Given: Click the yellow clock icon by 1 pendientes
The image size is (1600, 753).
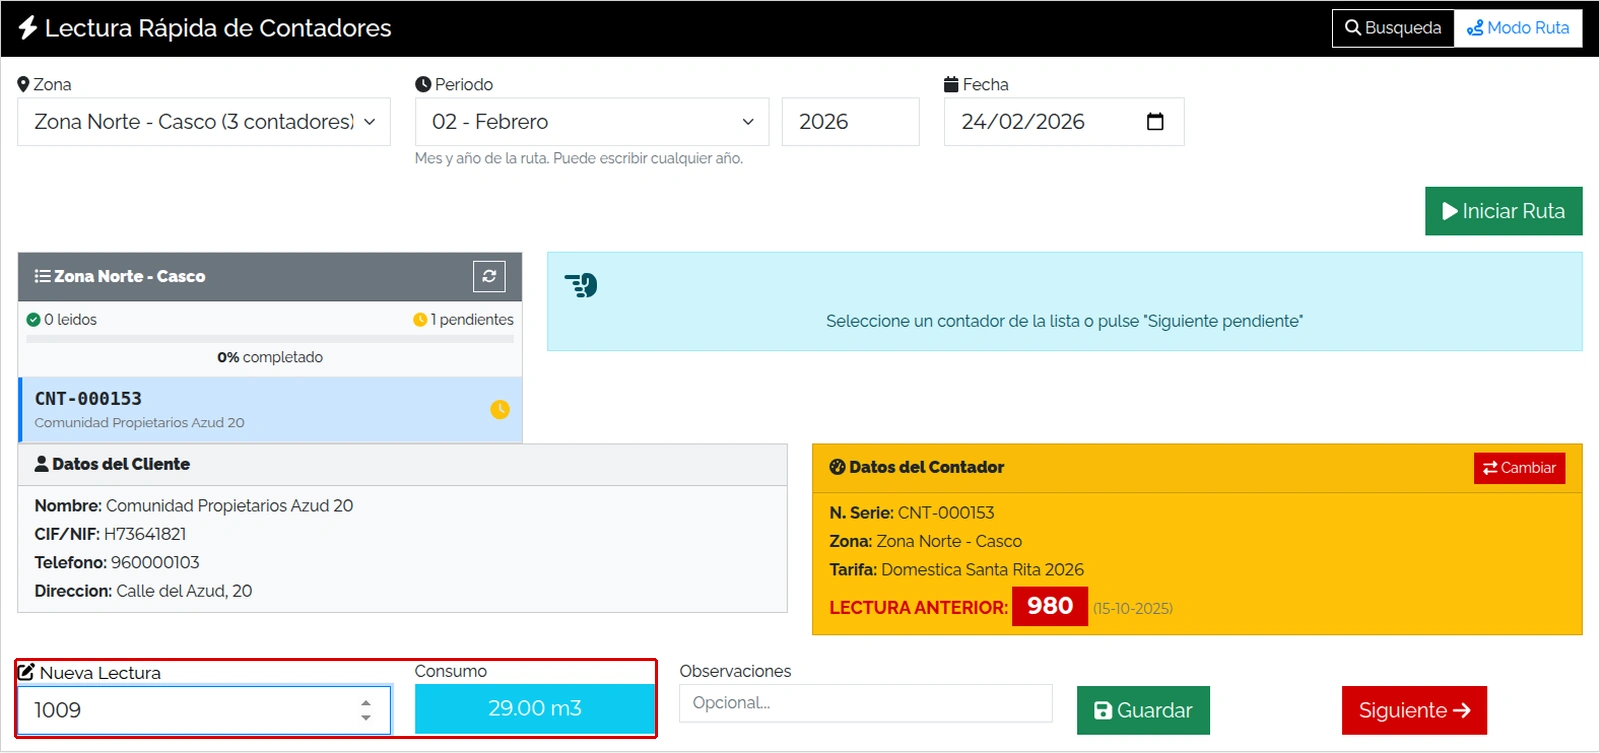Looking at the screenshot, I should coord(420,320).
